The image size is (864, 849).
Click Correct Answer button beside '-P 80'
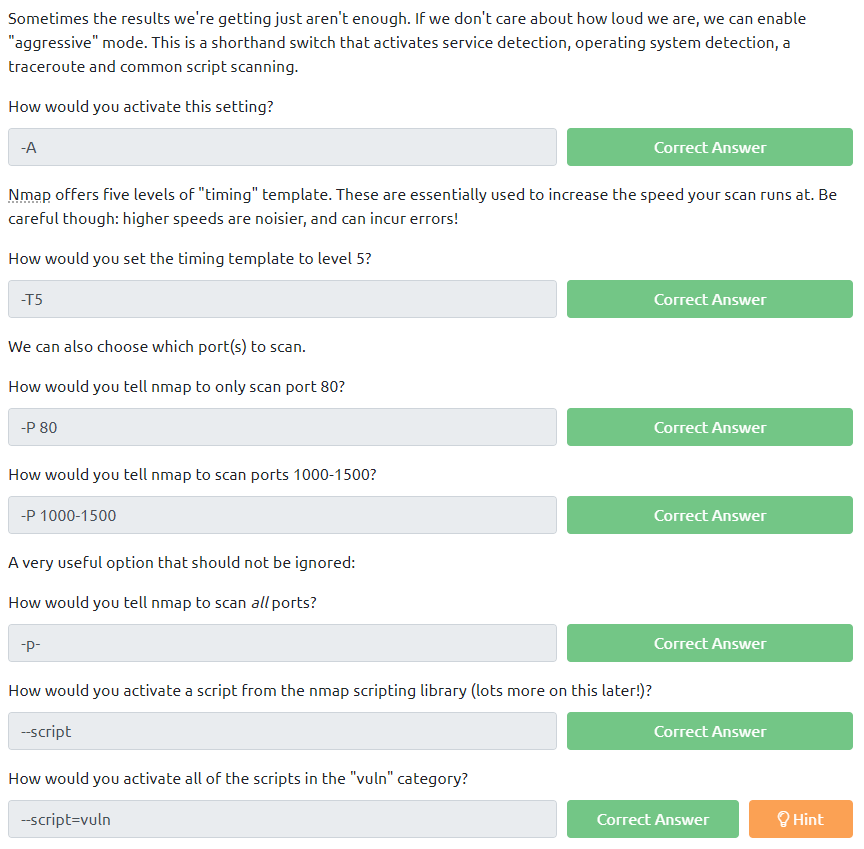[709, 427]
